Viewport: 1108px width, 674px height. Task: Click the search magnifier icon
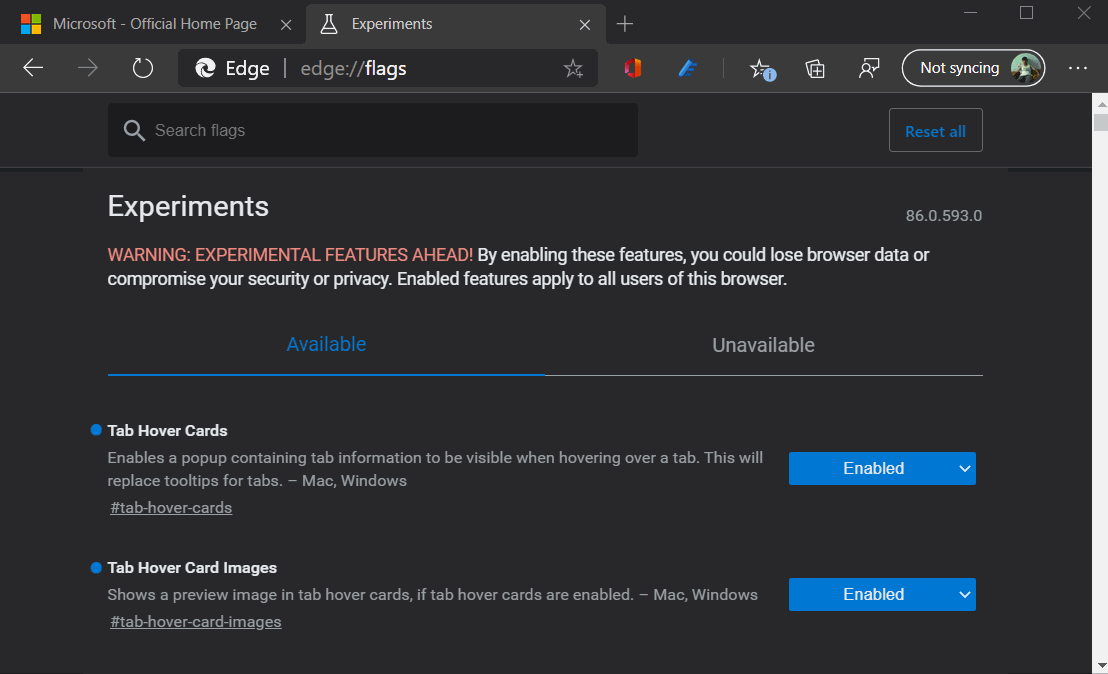coord(134,130)
